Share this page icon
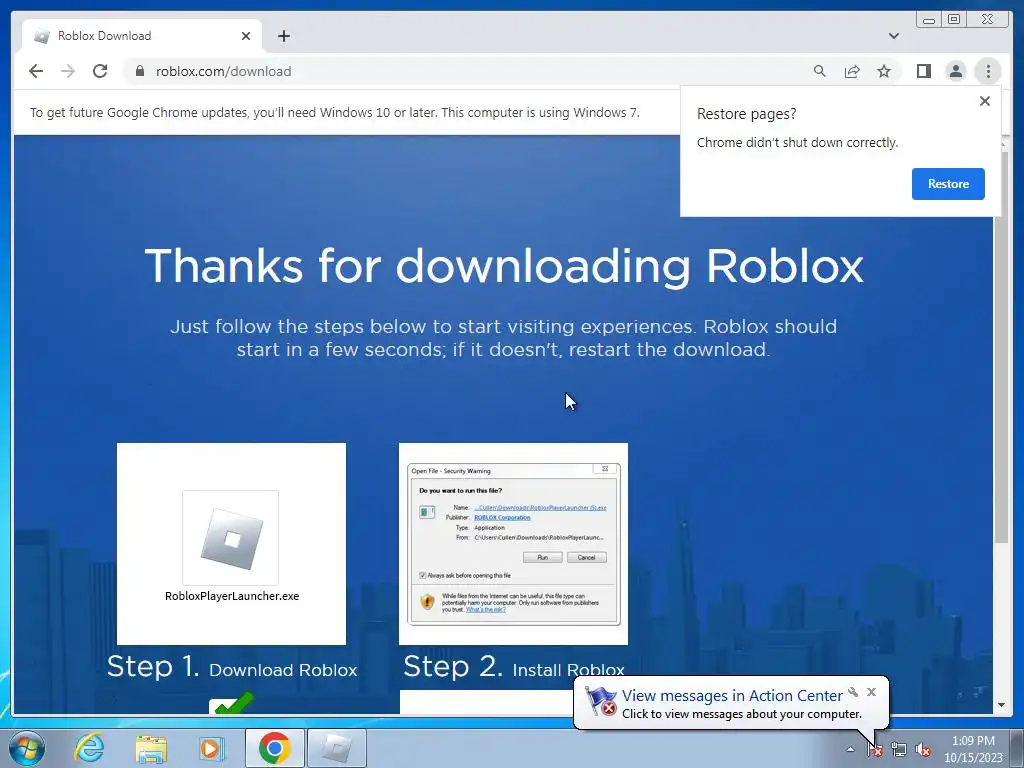This screenshot has width=1024, height=768. [x=852, y=71]
